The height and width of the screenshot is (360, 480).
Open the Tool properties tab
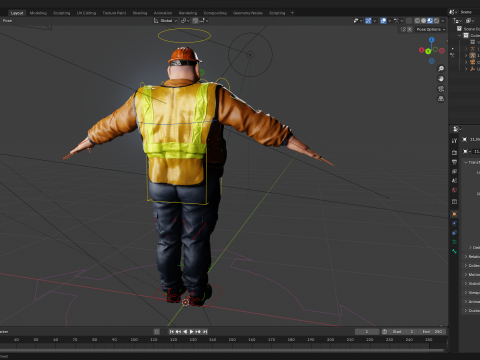(454, 141)
